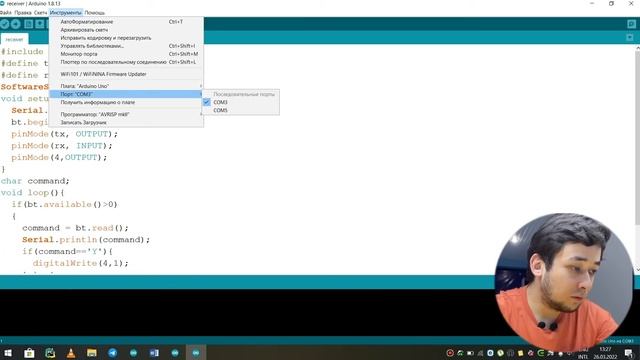This screenshot has width=640, height=360.
Task: Expand the Программатор "AVRISP mkII" submenu
Action: point(126,114)
